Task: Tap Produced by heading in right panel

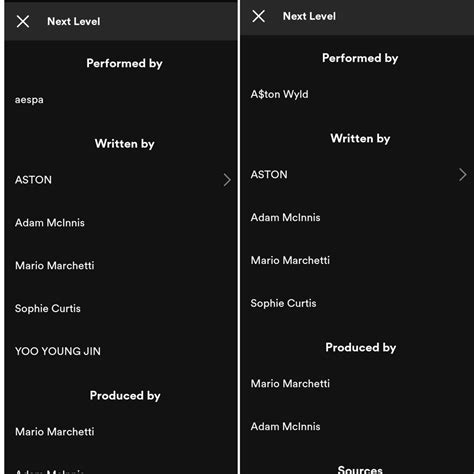Action: (361, 348)
